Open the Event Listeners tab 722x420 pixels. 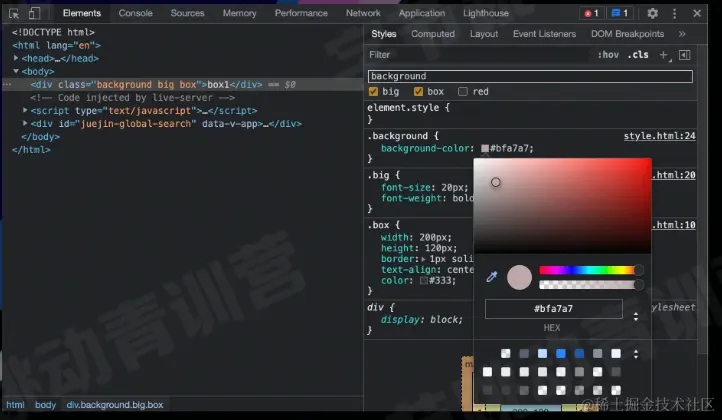click(544, 34)
